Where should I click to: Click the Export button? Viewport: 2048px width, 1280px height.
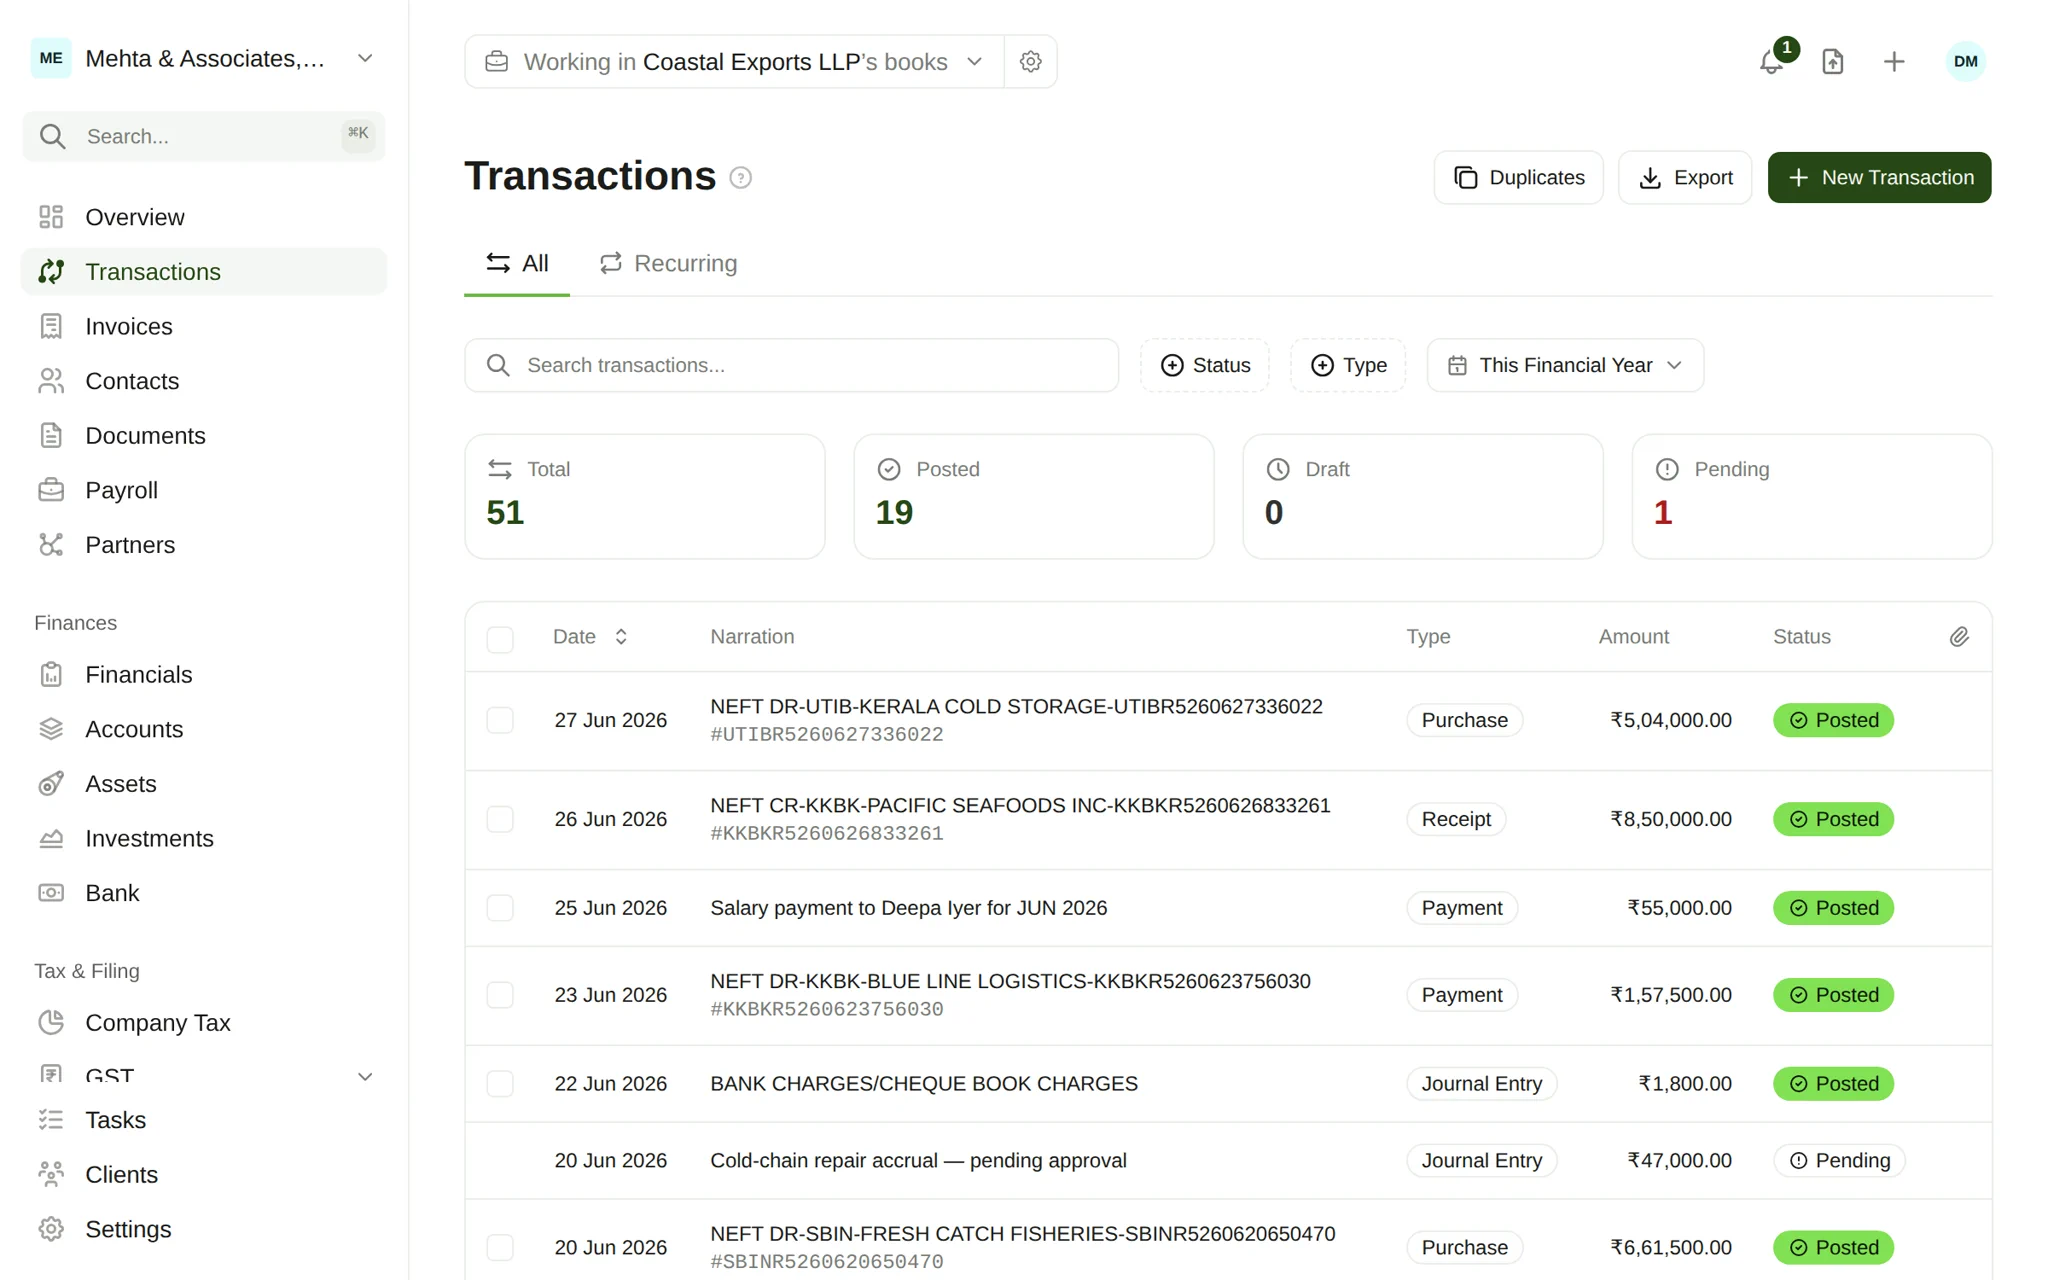point(1685,178)
